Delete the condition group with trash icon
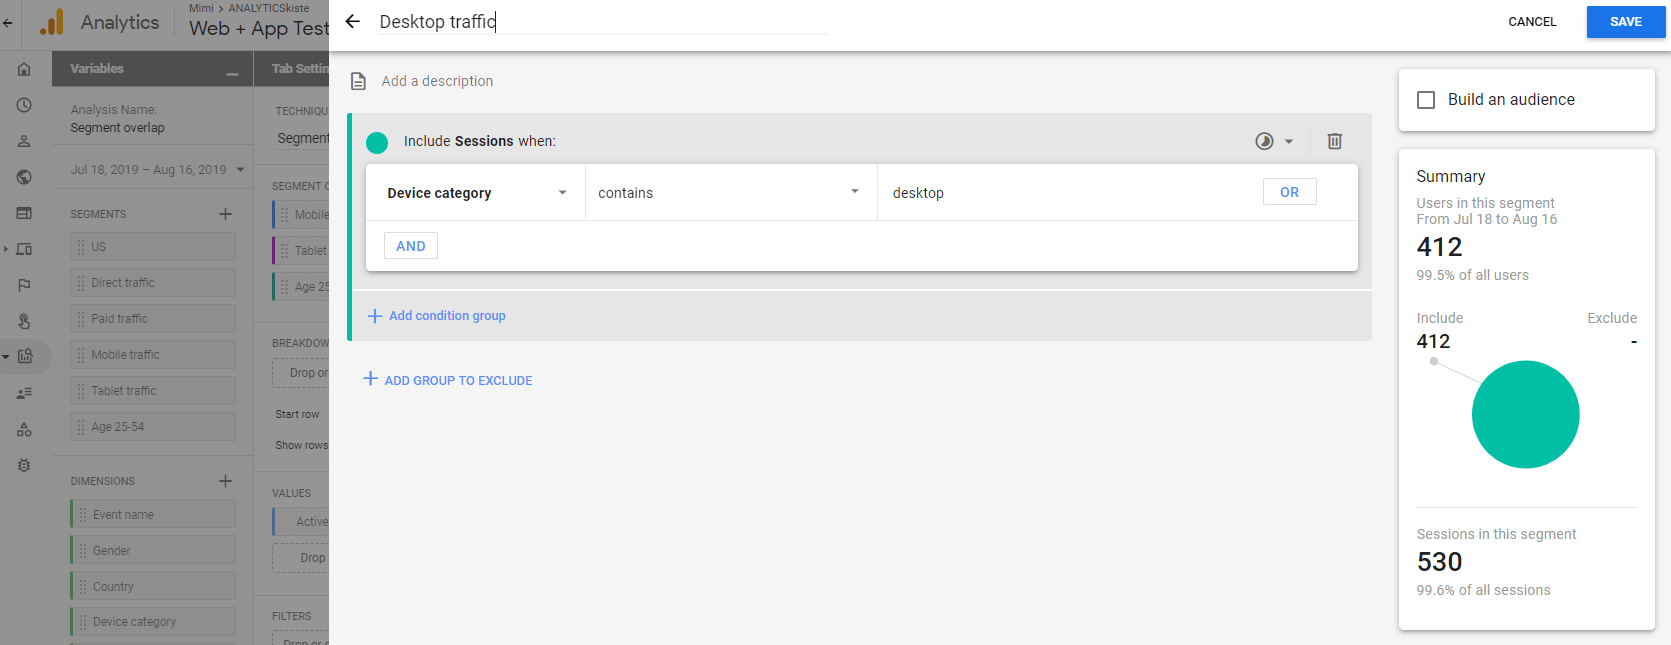 coord(1334,141)
